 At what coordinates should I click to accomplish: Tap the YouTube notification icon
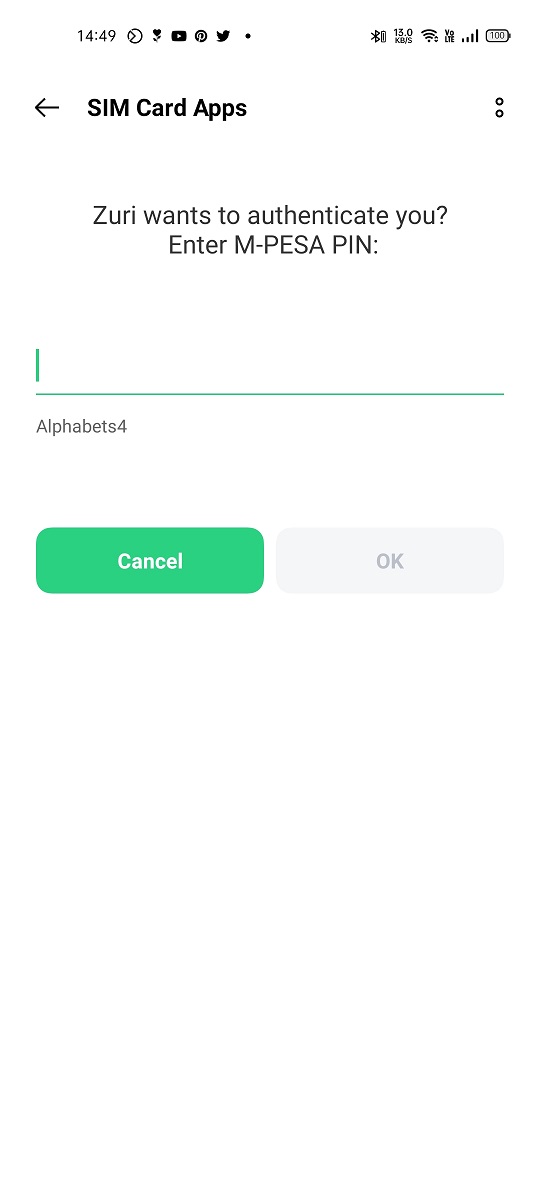click(x=179, y=36)
